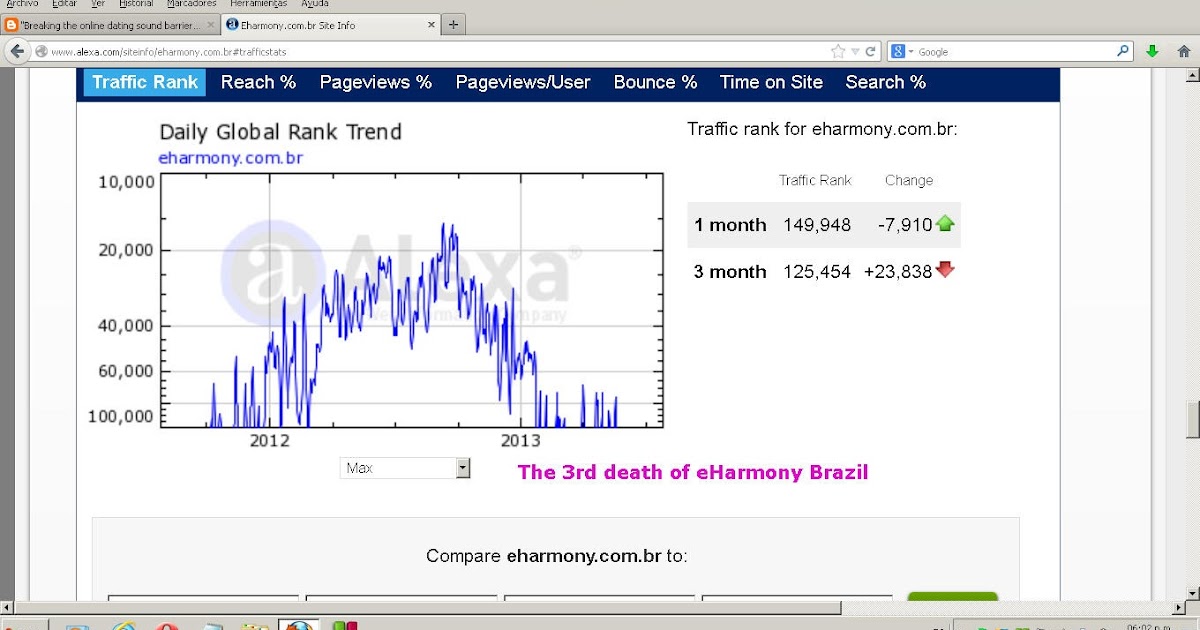Image resolution: width=1200 pixels, height=630 pixels.
Task: Click the search magnifier icon
Action: point(1123,51)
